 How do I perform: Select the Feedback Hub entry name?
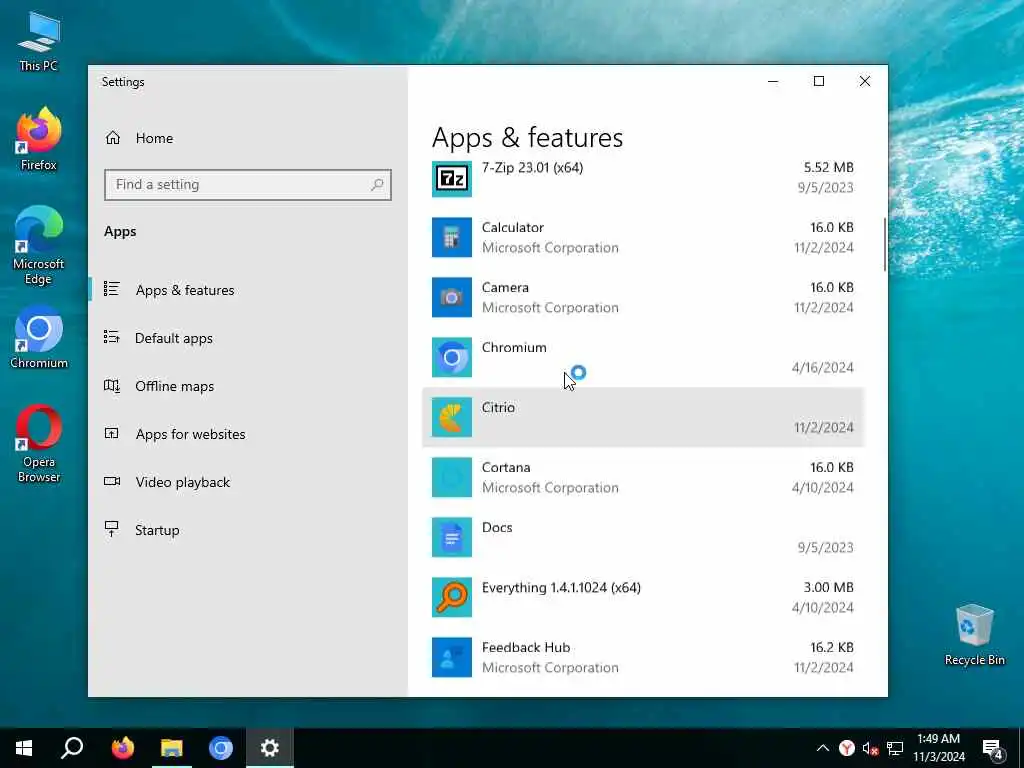coord(526,648)
